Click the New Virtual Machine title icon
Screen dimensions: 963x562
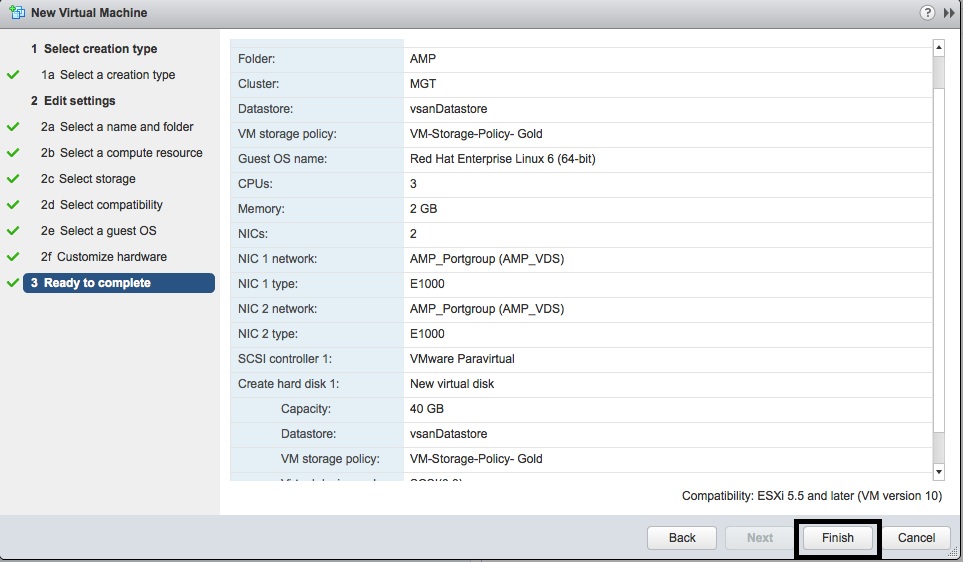(x=15, y=13)
